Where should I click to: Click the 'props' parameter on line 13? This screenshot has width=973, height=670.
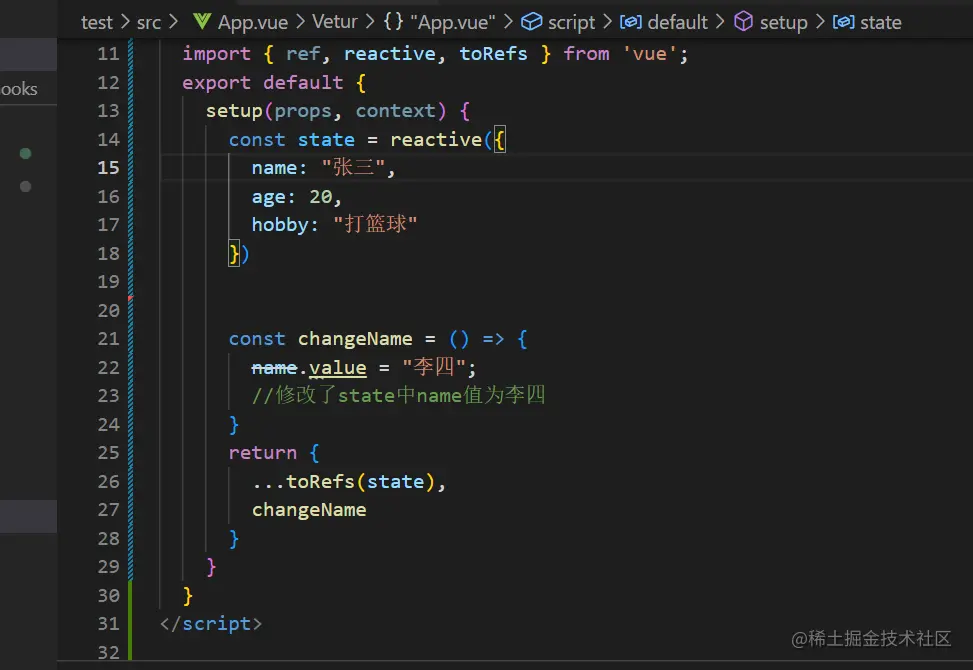tap(303, 112)
